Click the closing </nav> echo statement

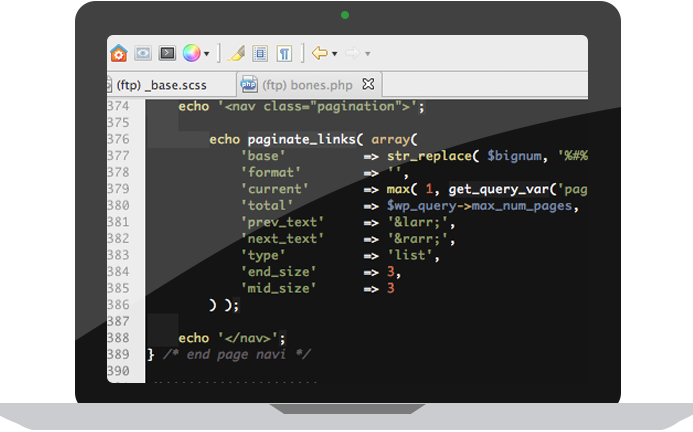[232, 338]
